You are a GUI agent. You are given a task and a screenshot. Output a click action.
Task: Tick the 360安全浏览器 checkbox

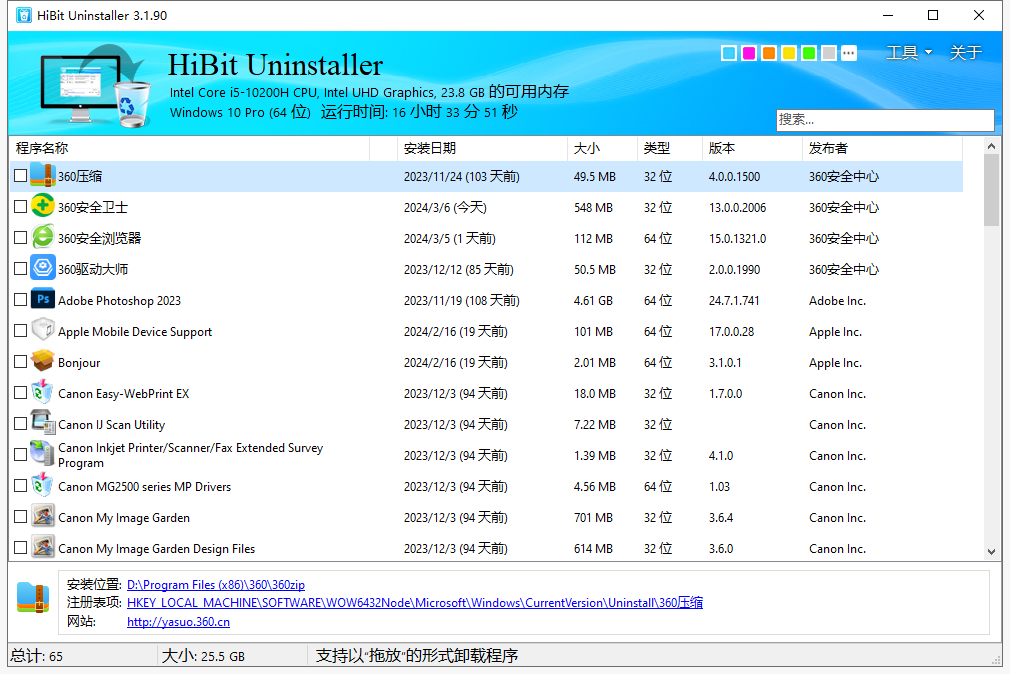20,237
